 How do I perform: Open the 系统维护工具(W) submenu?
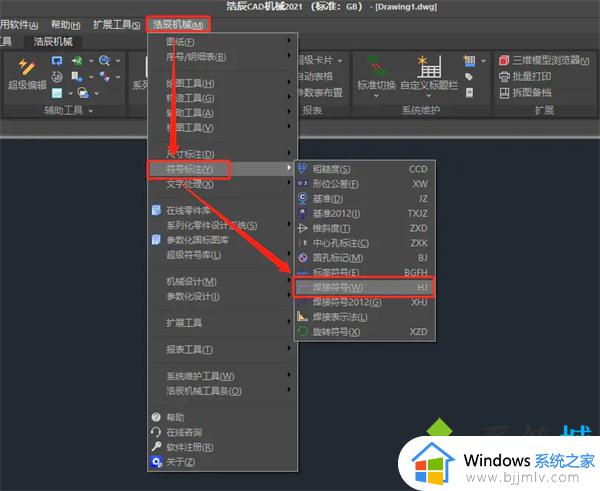point(222,376)
